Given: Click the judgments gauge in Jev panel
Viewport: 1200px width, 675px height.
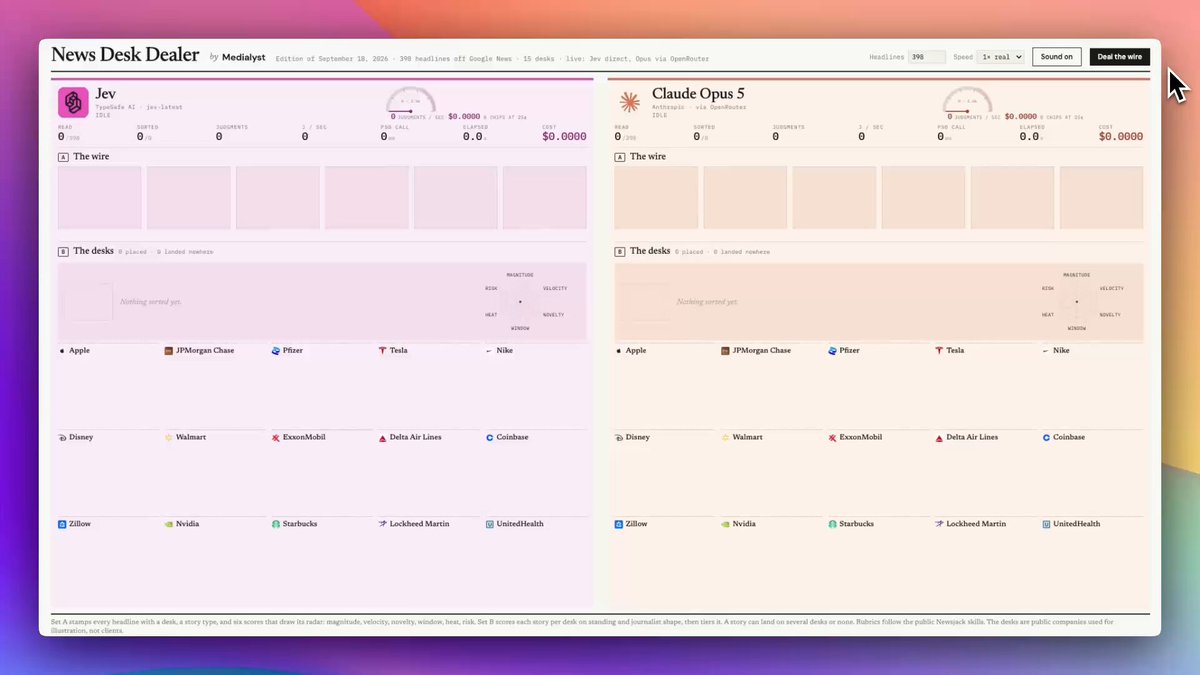Looking at the screenshot, I should [x=411, y=101].
